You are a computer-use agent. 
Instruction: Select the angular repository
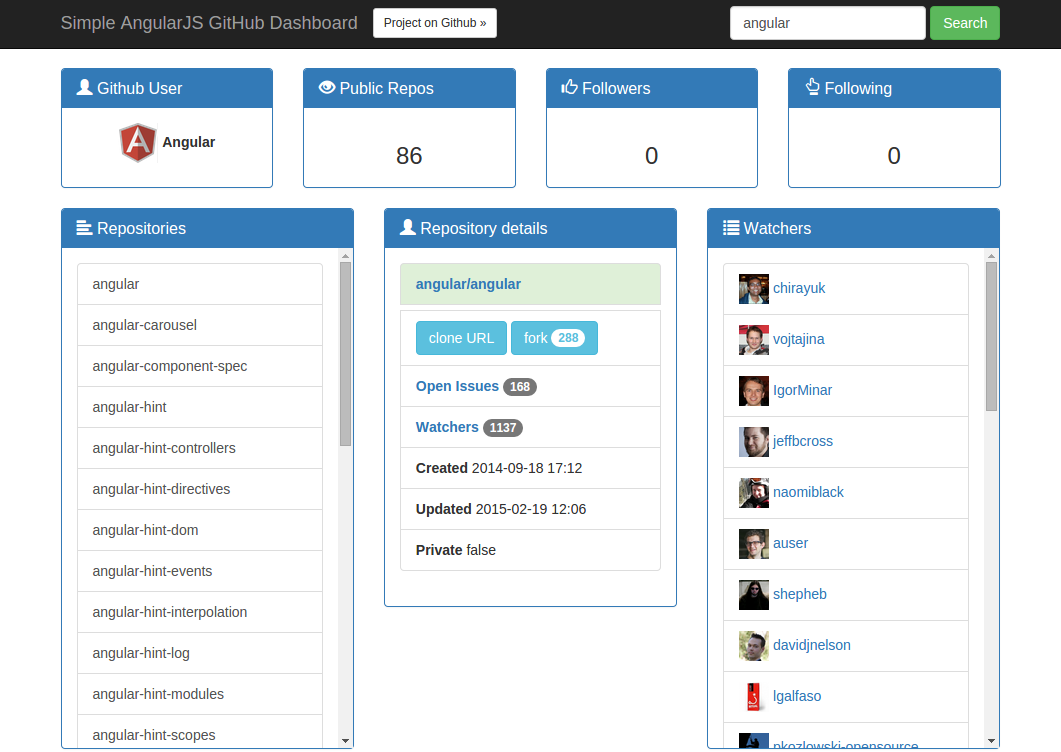(x=200, y=284)
